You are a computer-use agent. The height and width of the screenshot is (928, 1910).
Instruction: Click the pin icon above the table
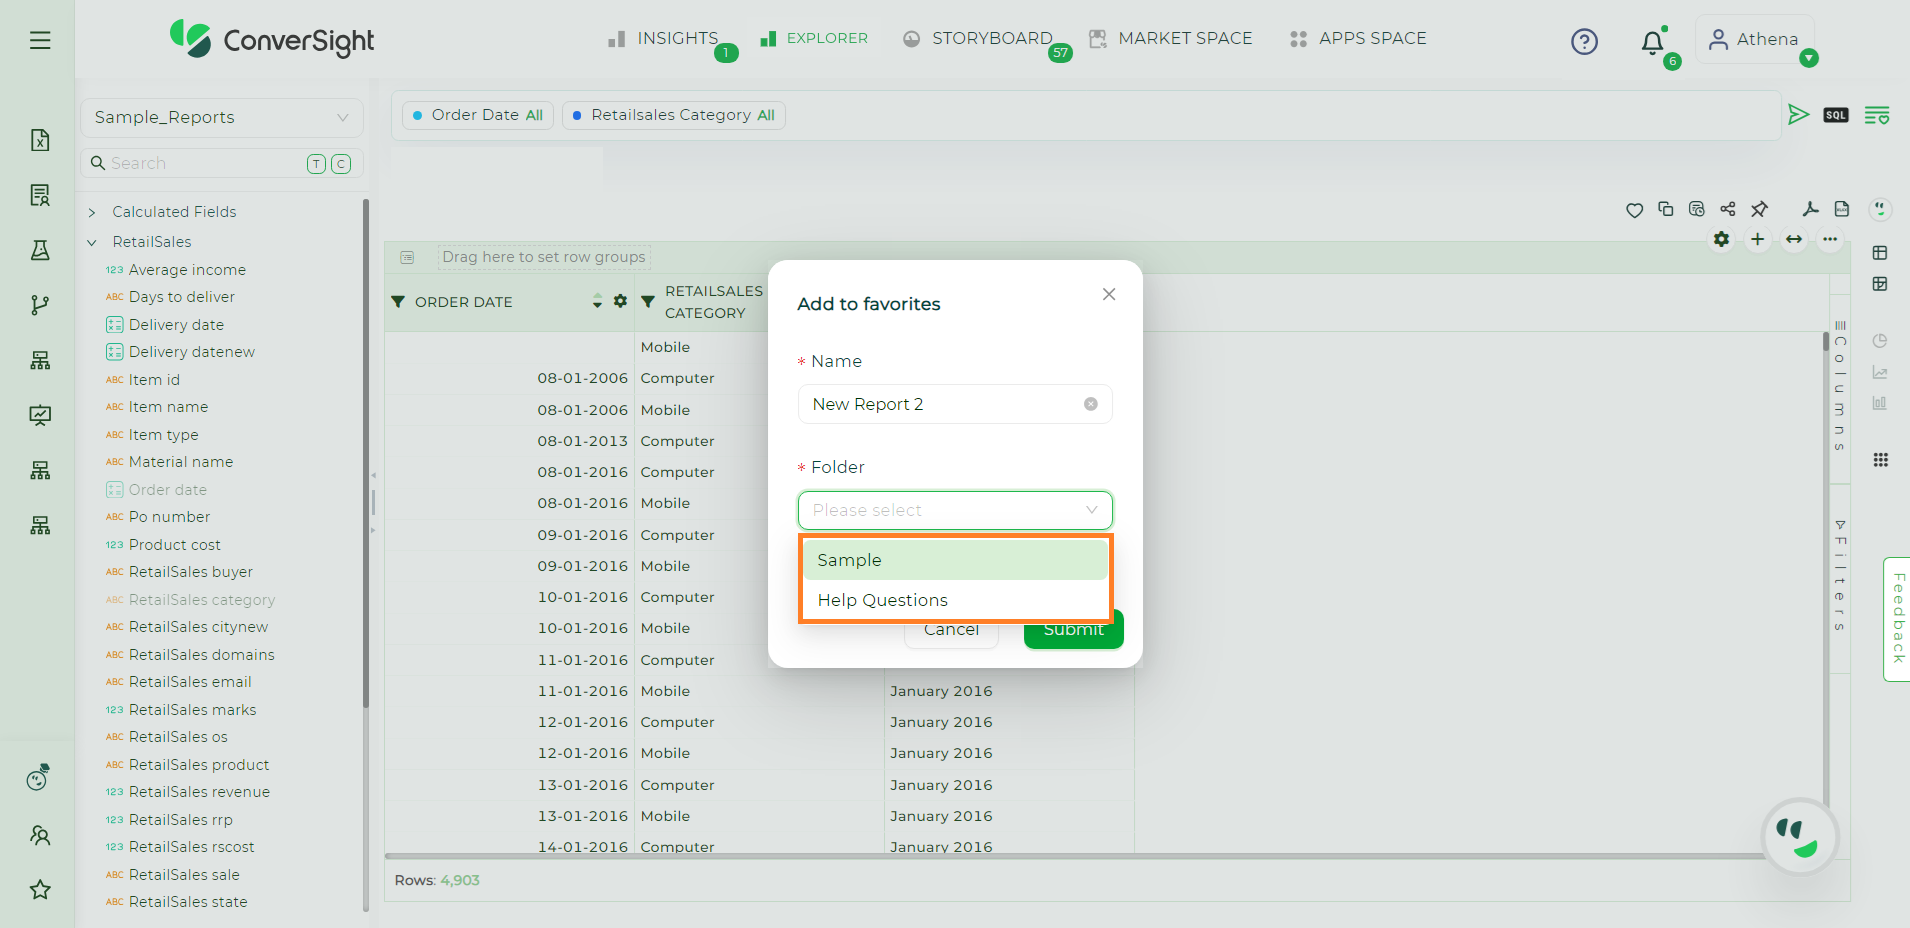point(1759,209)
